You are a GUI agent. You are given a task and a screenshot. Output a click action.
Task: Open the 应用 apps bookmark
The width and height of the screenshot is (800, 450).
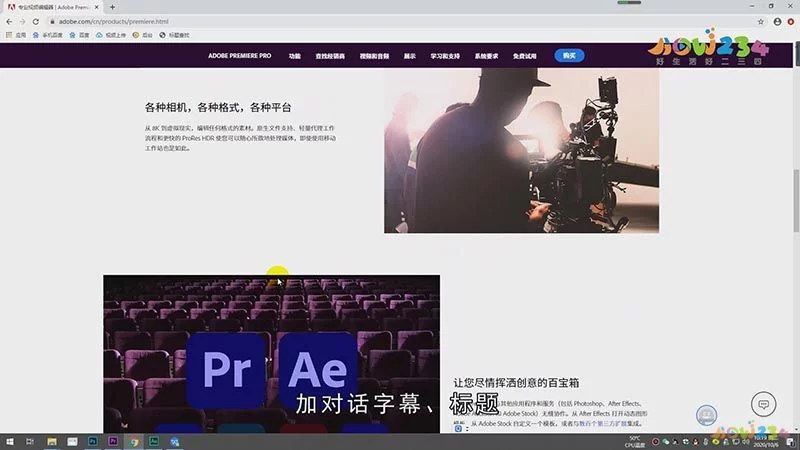click(16, 35)
